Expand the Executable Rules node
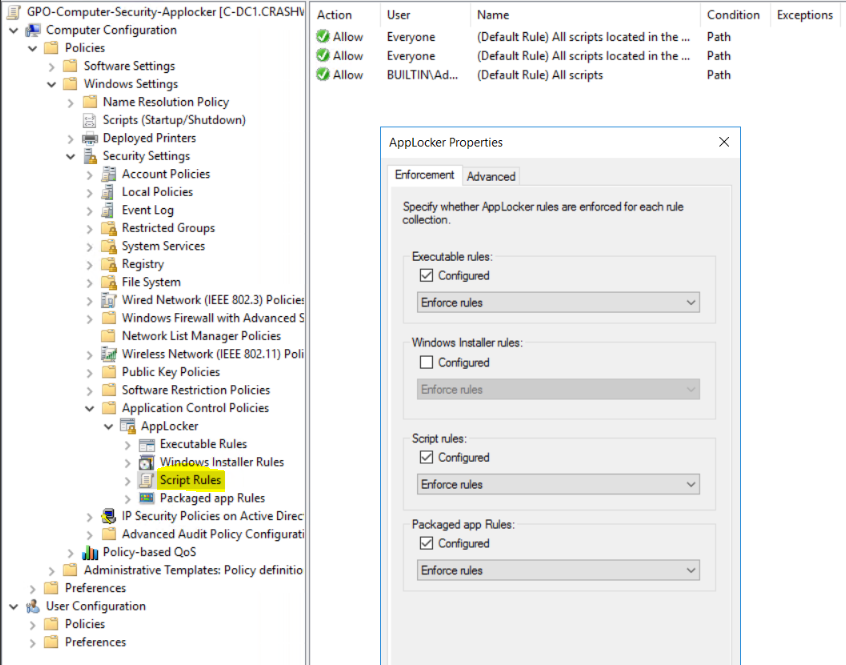Image resolution: width=846 pixels, height=665 pixels. pos(127,445)
